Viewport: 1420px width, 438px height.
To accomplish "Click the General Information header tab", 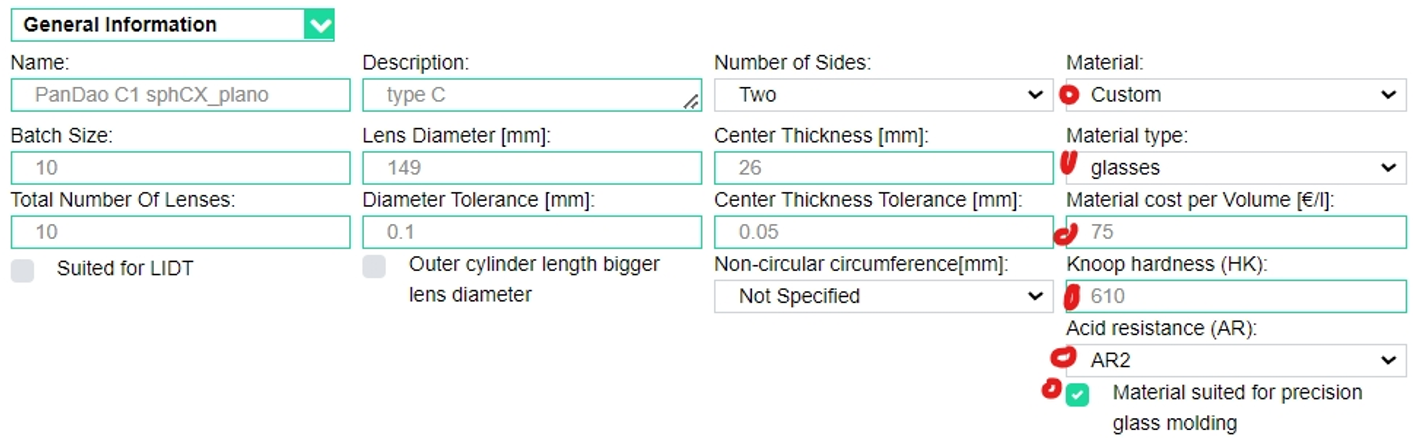I will point(172,25).
